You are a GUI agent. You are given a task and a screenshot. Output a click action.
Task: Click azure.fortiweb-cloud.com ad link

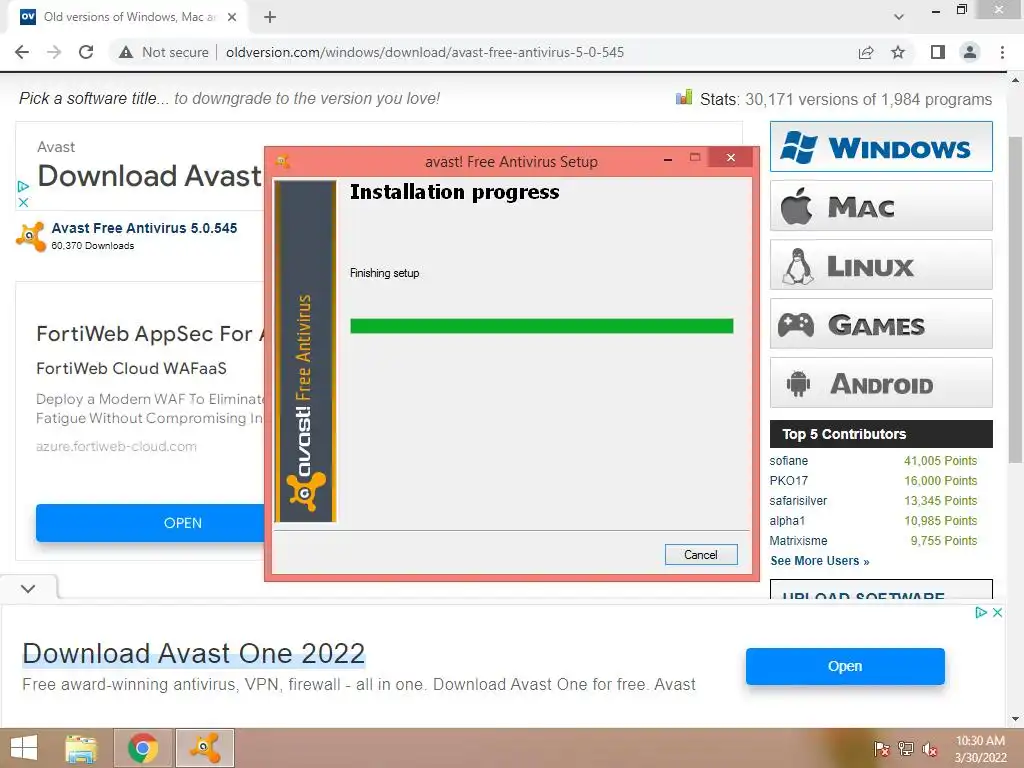point(116,447)
